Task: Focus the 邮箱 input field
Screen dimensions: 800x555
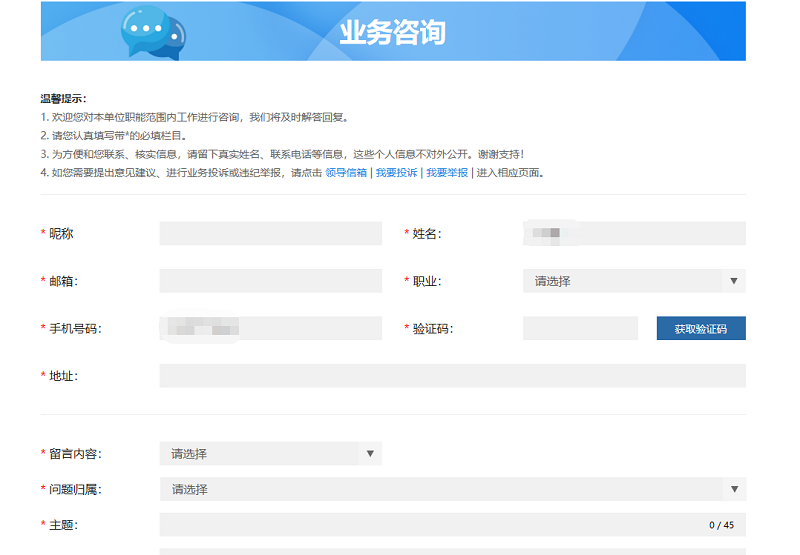Action: (x=270, y=281)
